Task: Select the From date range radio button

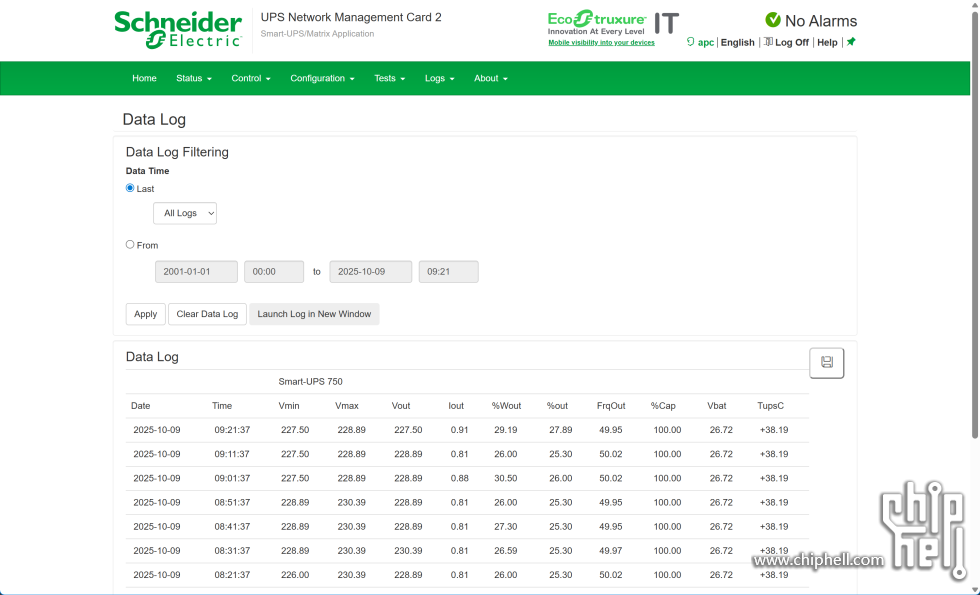Action: click(130, 244)
